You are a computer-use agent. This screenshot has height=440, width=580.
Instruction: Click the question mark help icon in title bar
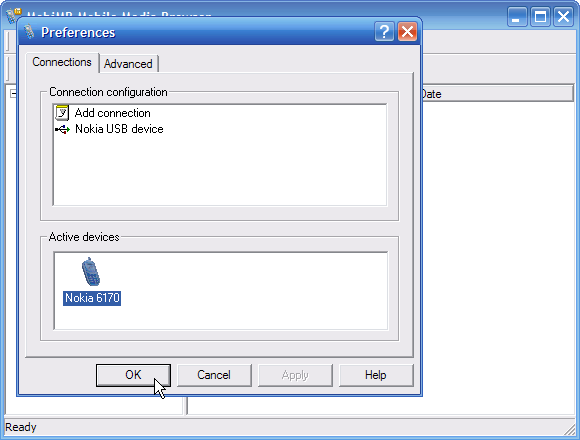384,32
